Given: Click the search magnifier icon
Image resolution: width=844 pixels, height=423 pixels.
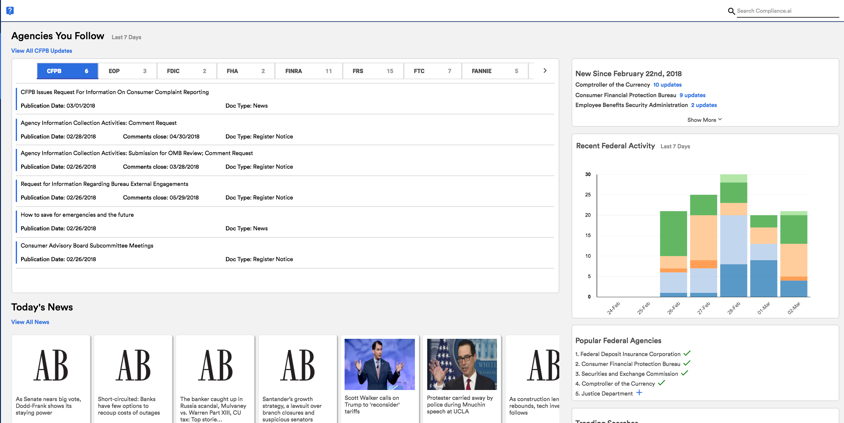Looking at the screenshot, I should (x=731, y=11).
